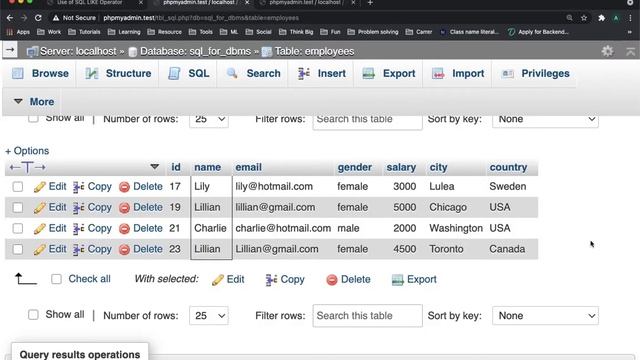Tick the Check all checkbox

(56, 279)
